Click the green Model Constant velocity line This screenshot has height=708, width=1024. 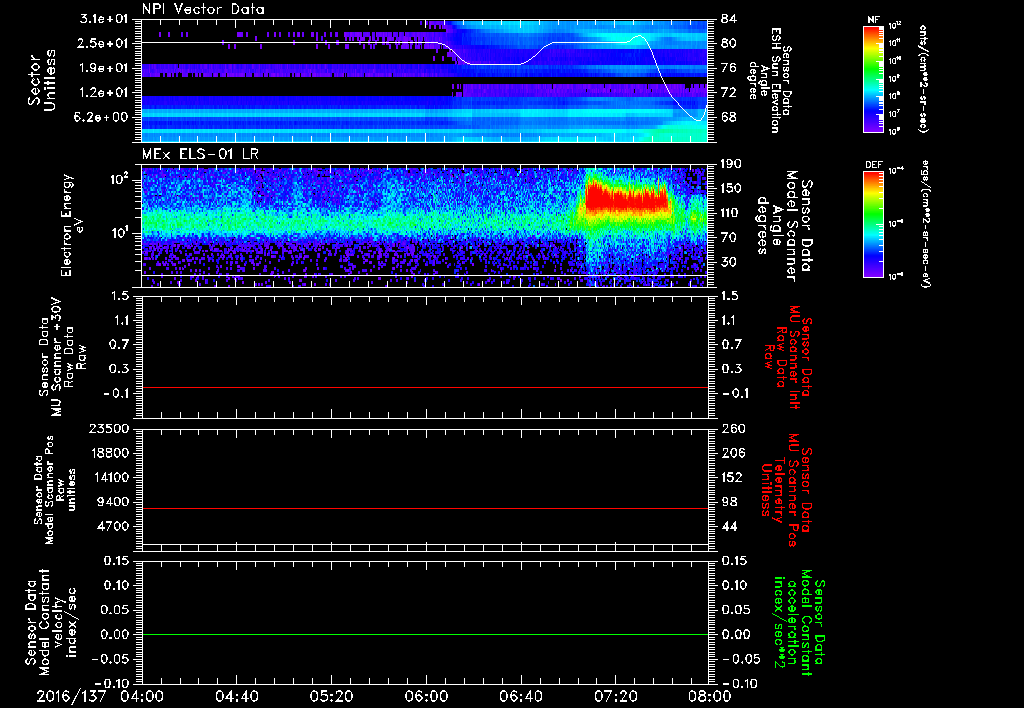pyautogui.click(x=425, y=634)
